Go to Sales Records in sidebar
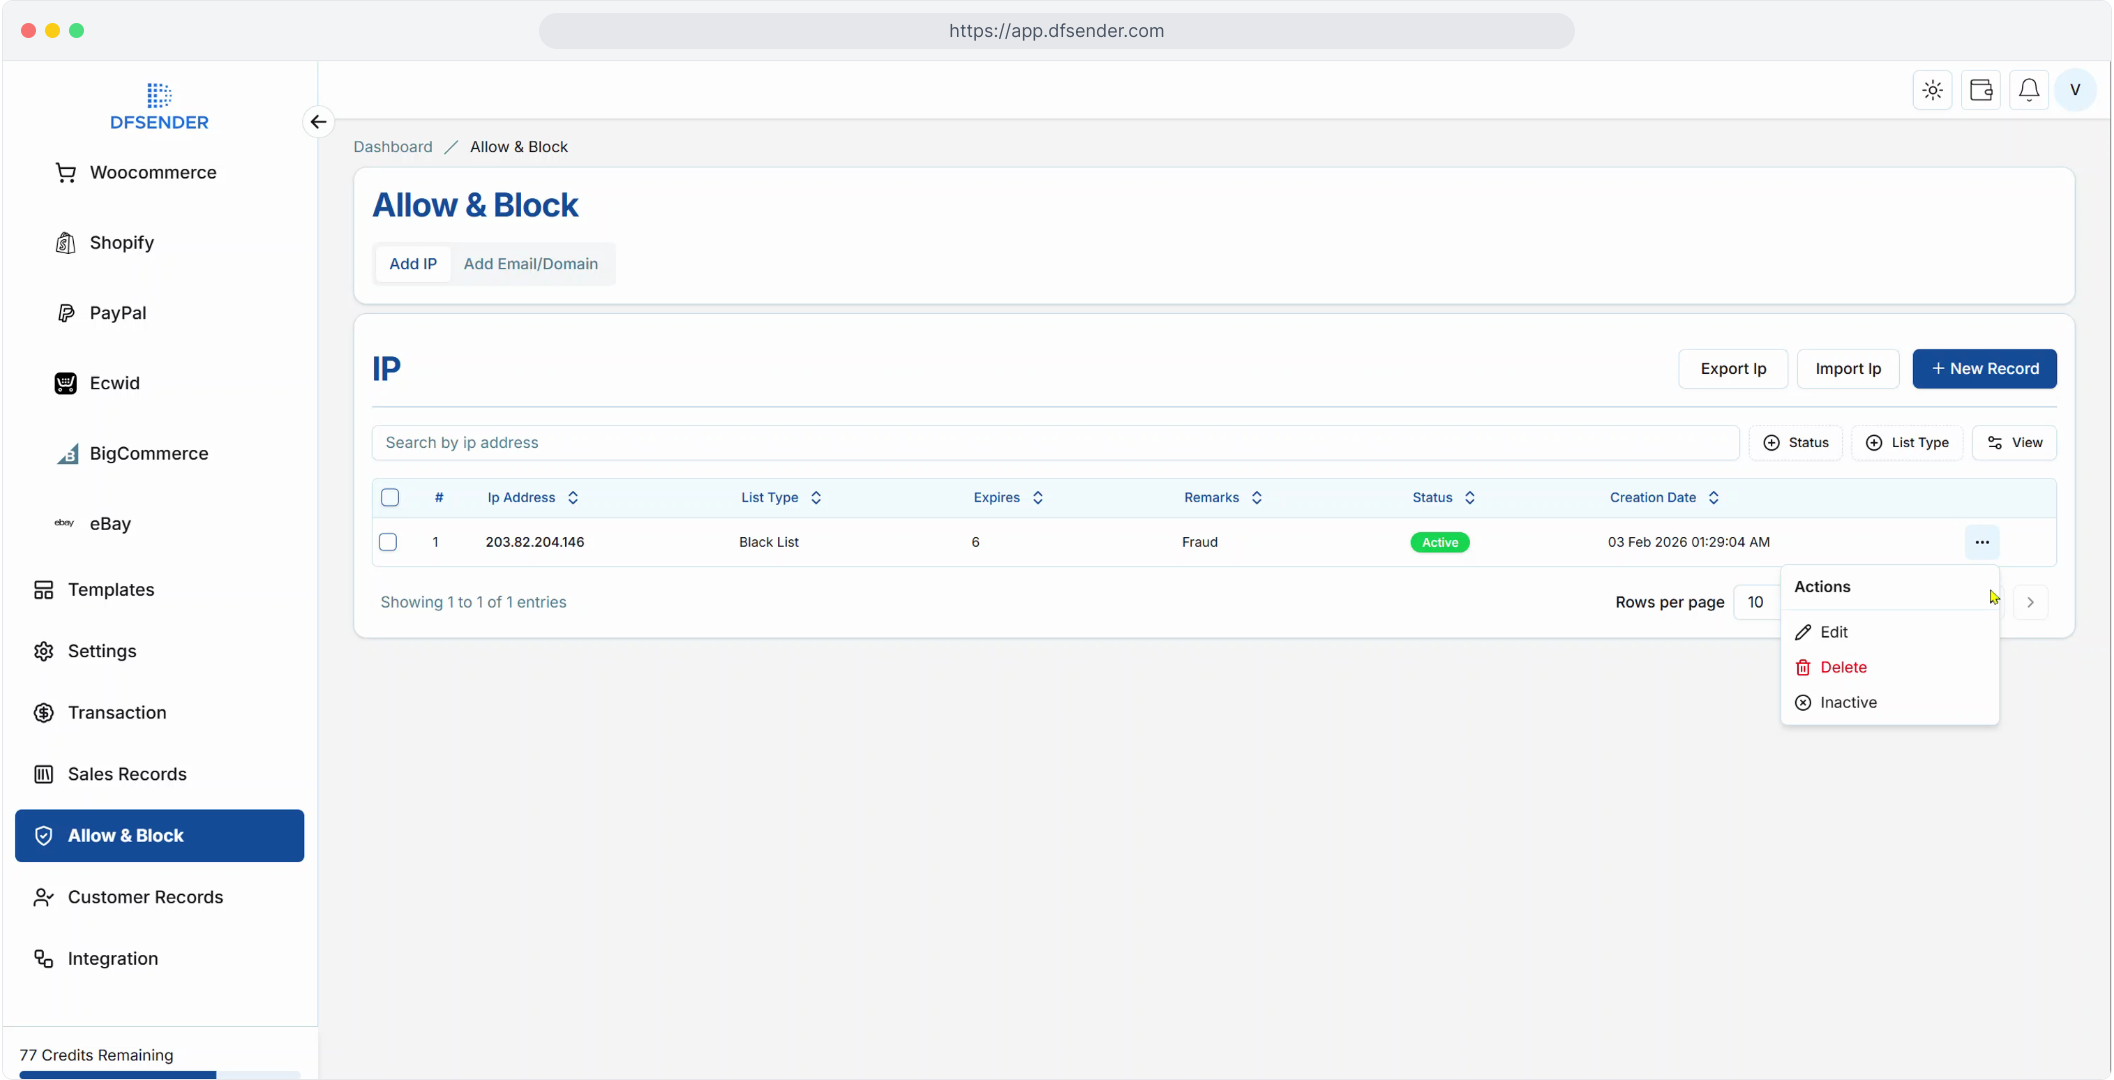The height and width of the screenshot is (1080, 2114). pos(127,774)
